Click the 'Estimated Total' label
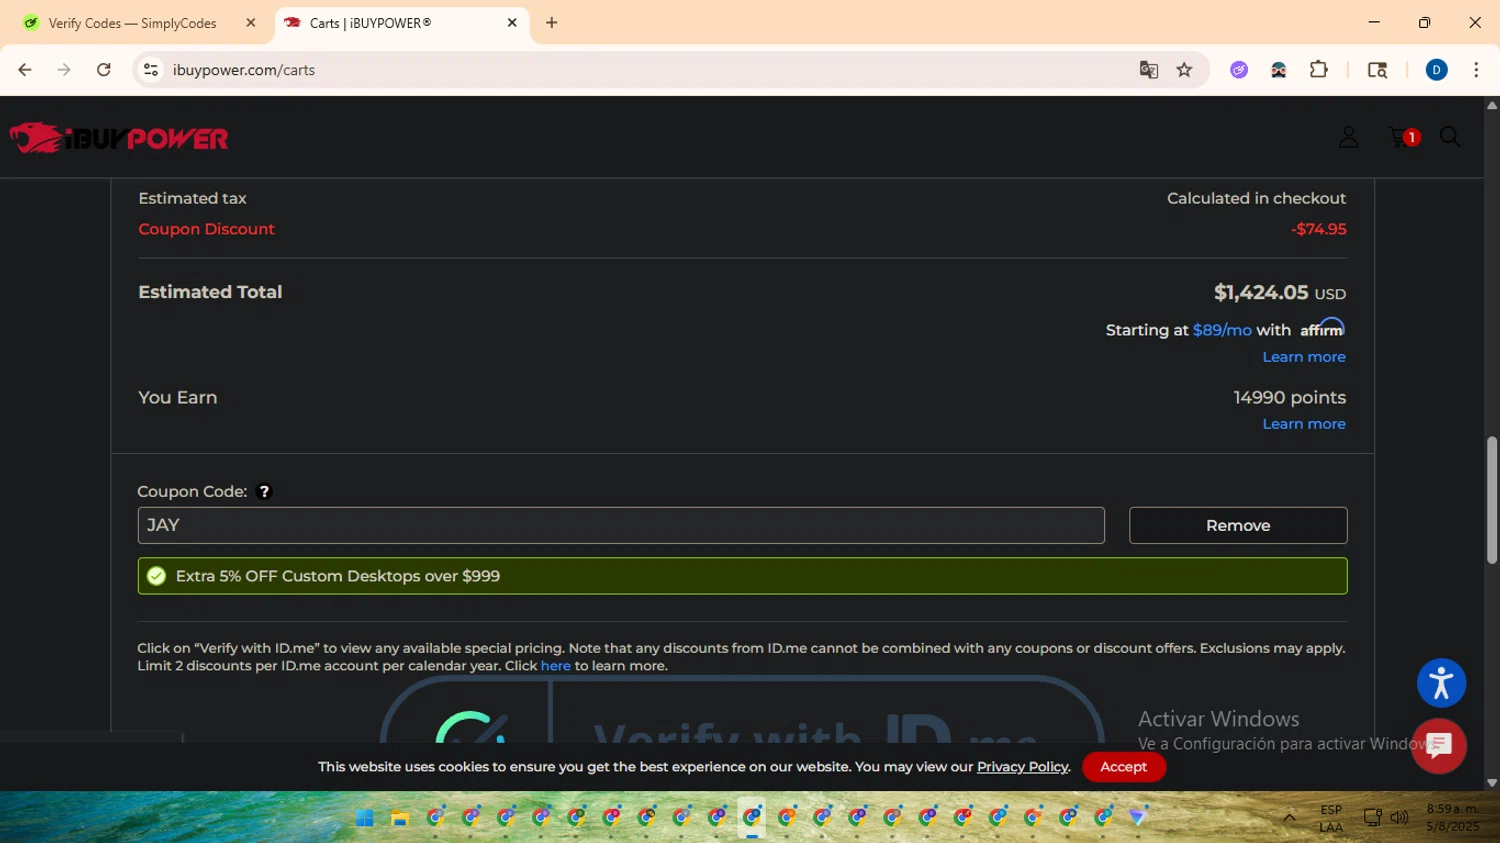This screenshot has height=843, width=1500. point(210,292)
